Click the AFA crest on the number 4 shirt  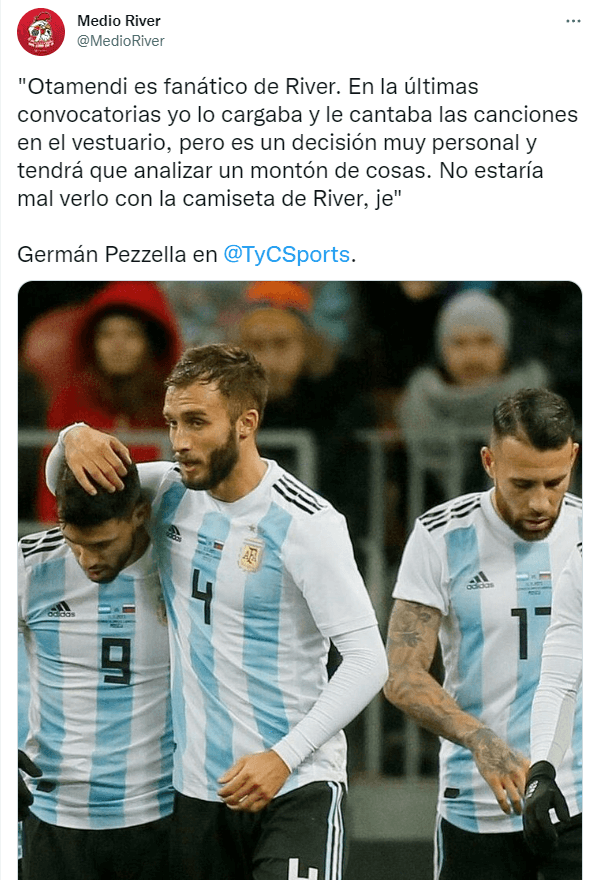pyautogui.click(x=251, y=554)
